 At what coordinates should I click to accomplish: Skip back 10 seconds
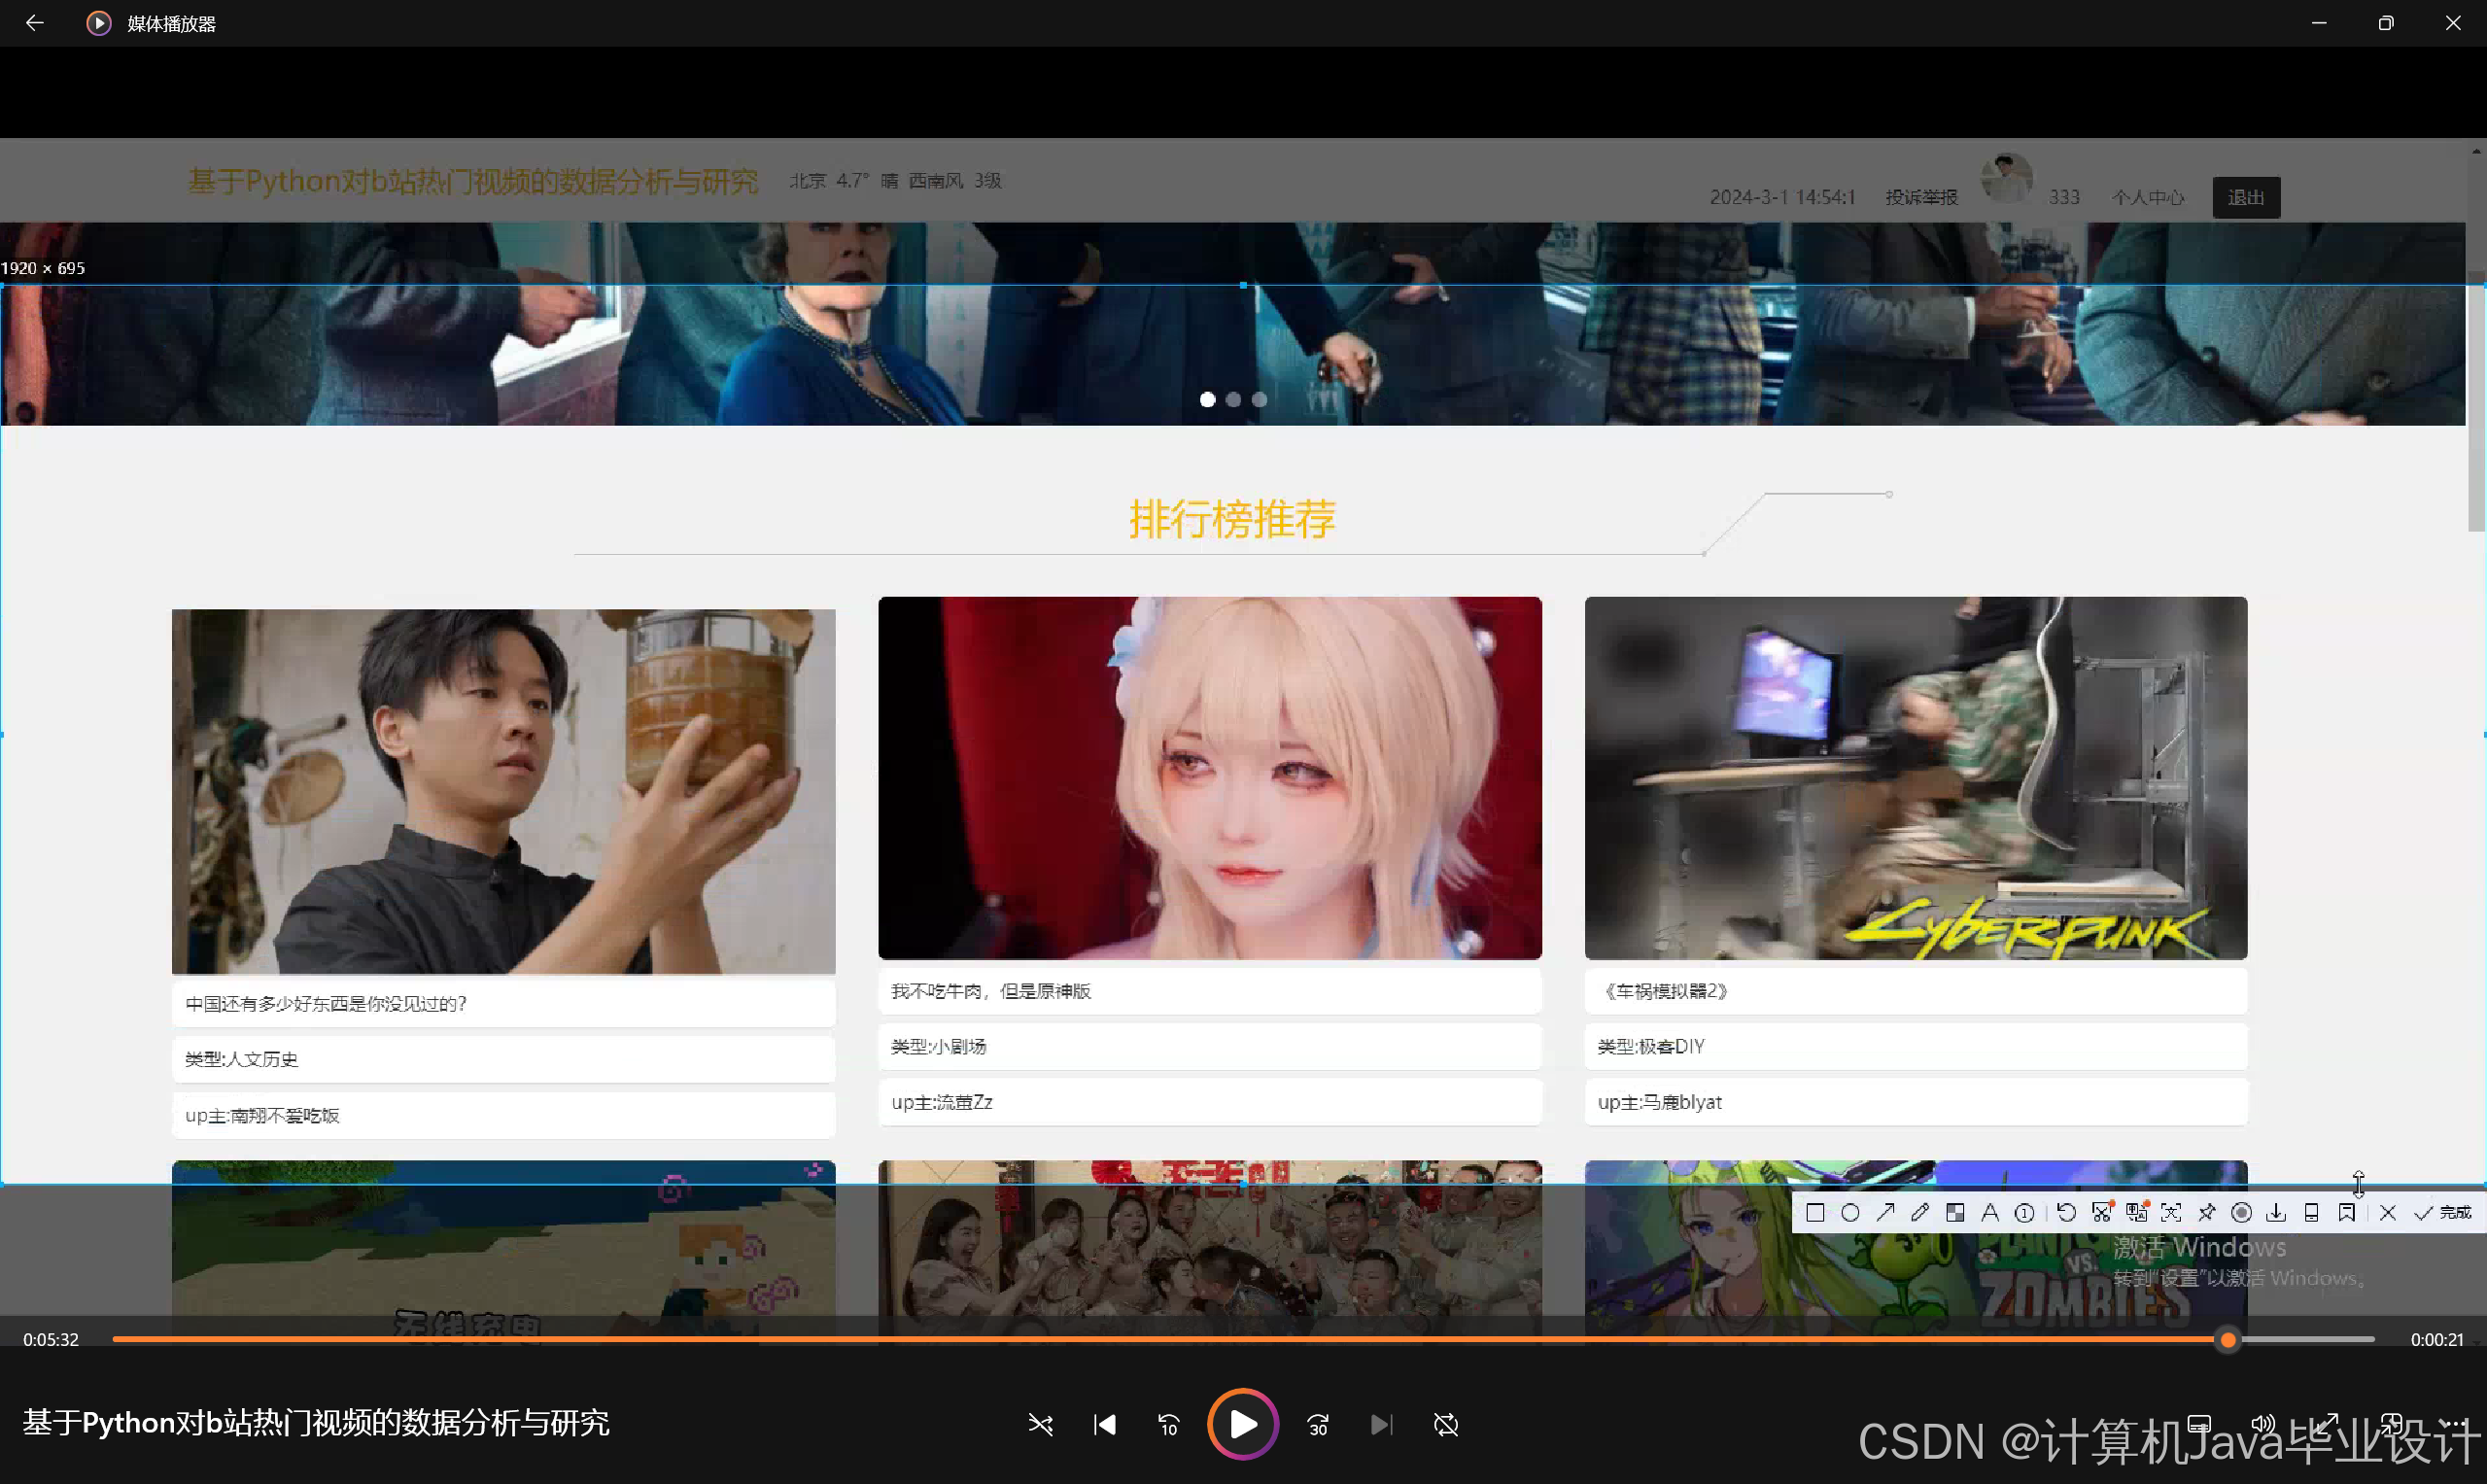[1168, 1425]
